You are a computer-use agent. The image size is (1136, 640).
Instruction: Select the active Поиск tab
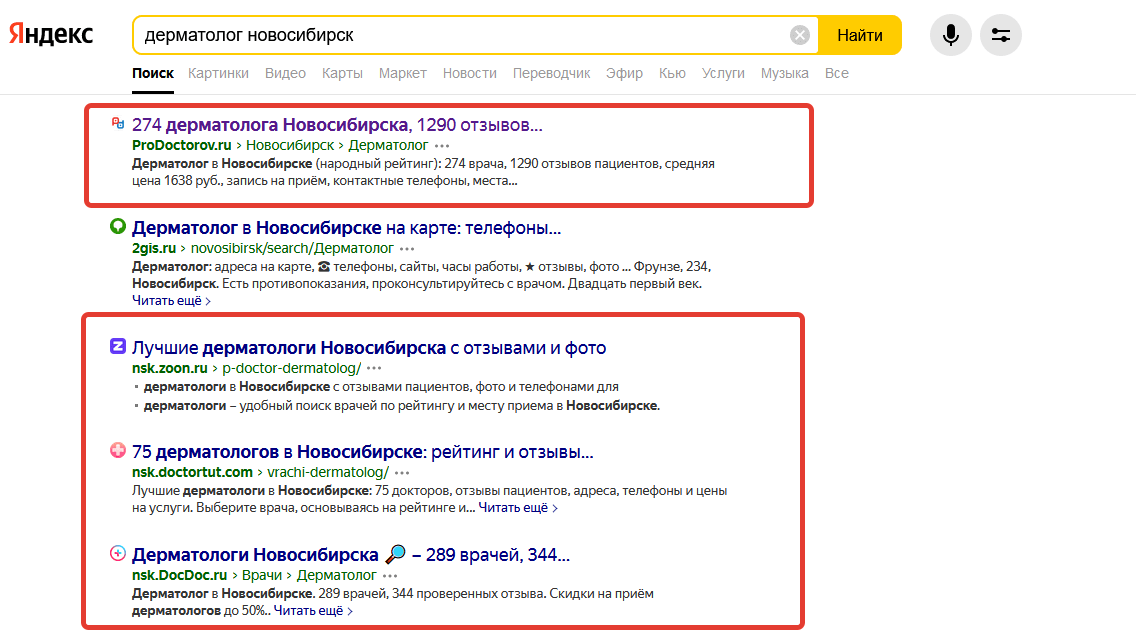click(153, 73)
